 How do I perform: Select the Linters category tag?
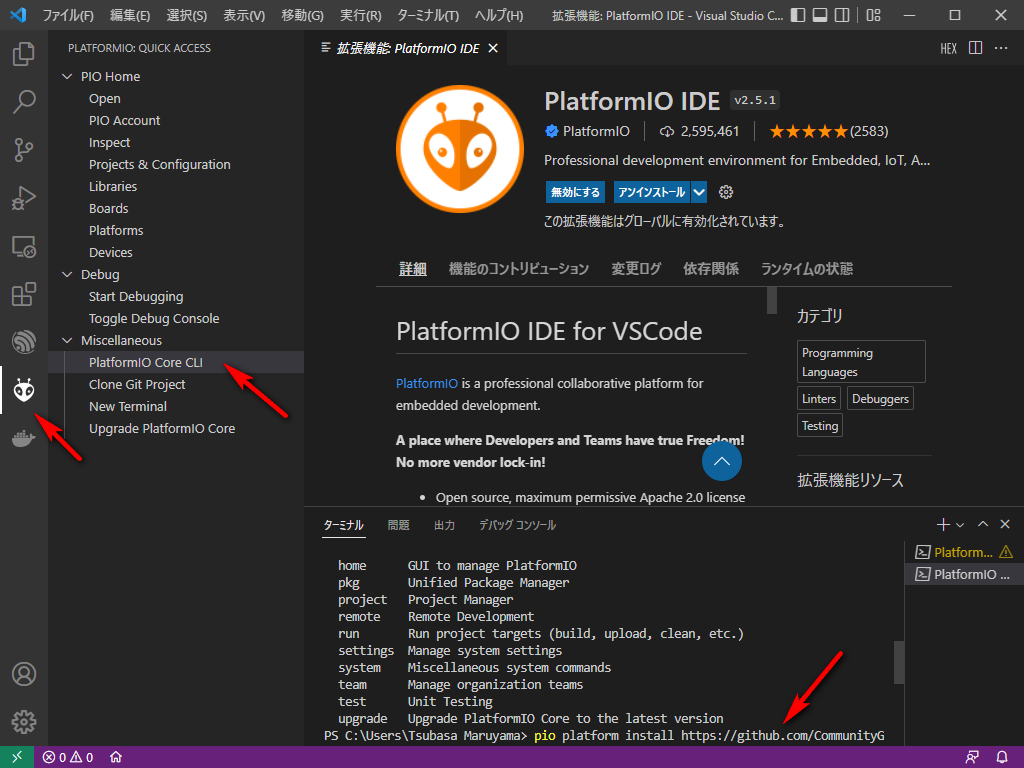pos(819,398)
